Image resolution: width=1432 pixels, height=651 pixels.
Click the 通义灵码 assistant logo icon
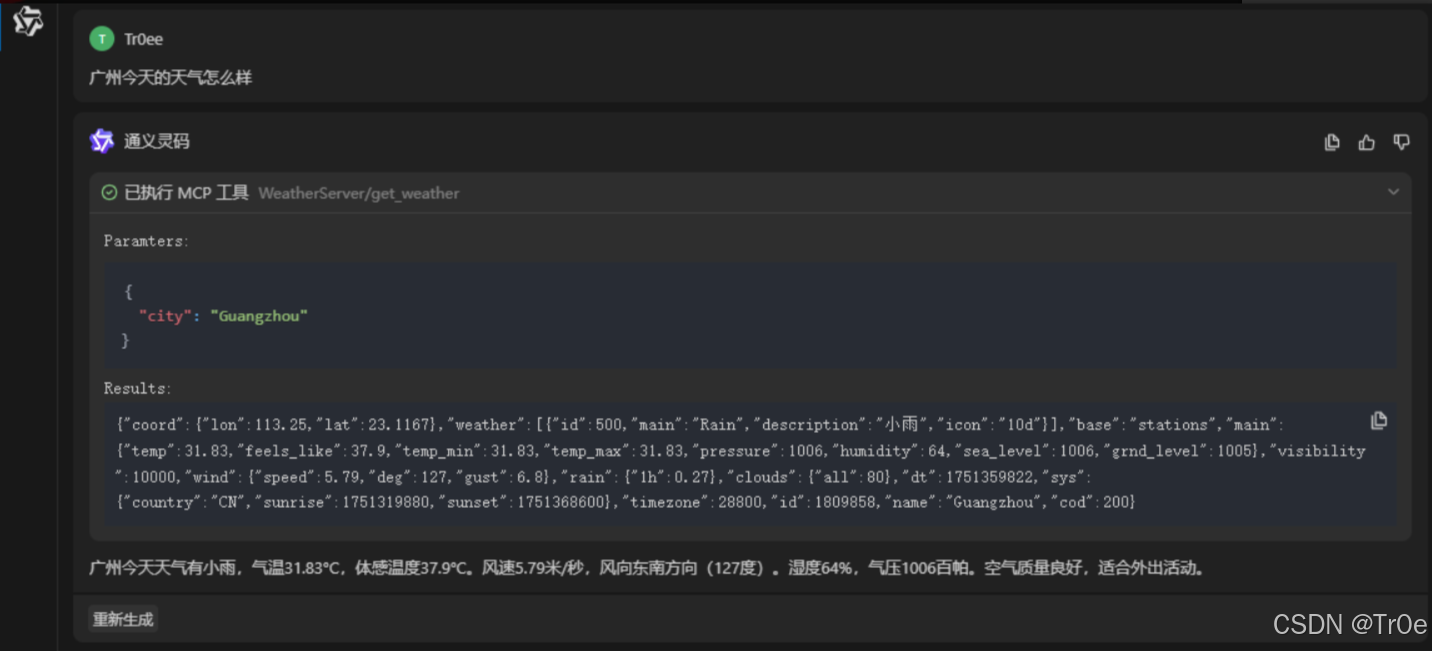click(102, 141)
